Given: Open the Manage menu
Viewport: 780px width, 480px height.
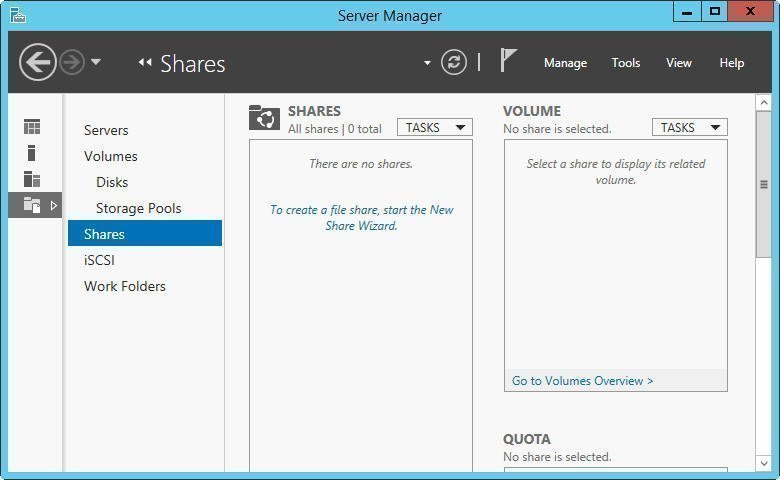Looking at the screenshot, I should click(565, 63).
